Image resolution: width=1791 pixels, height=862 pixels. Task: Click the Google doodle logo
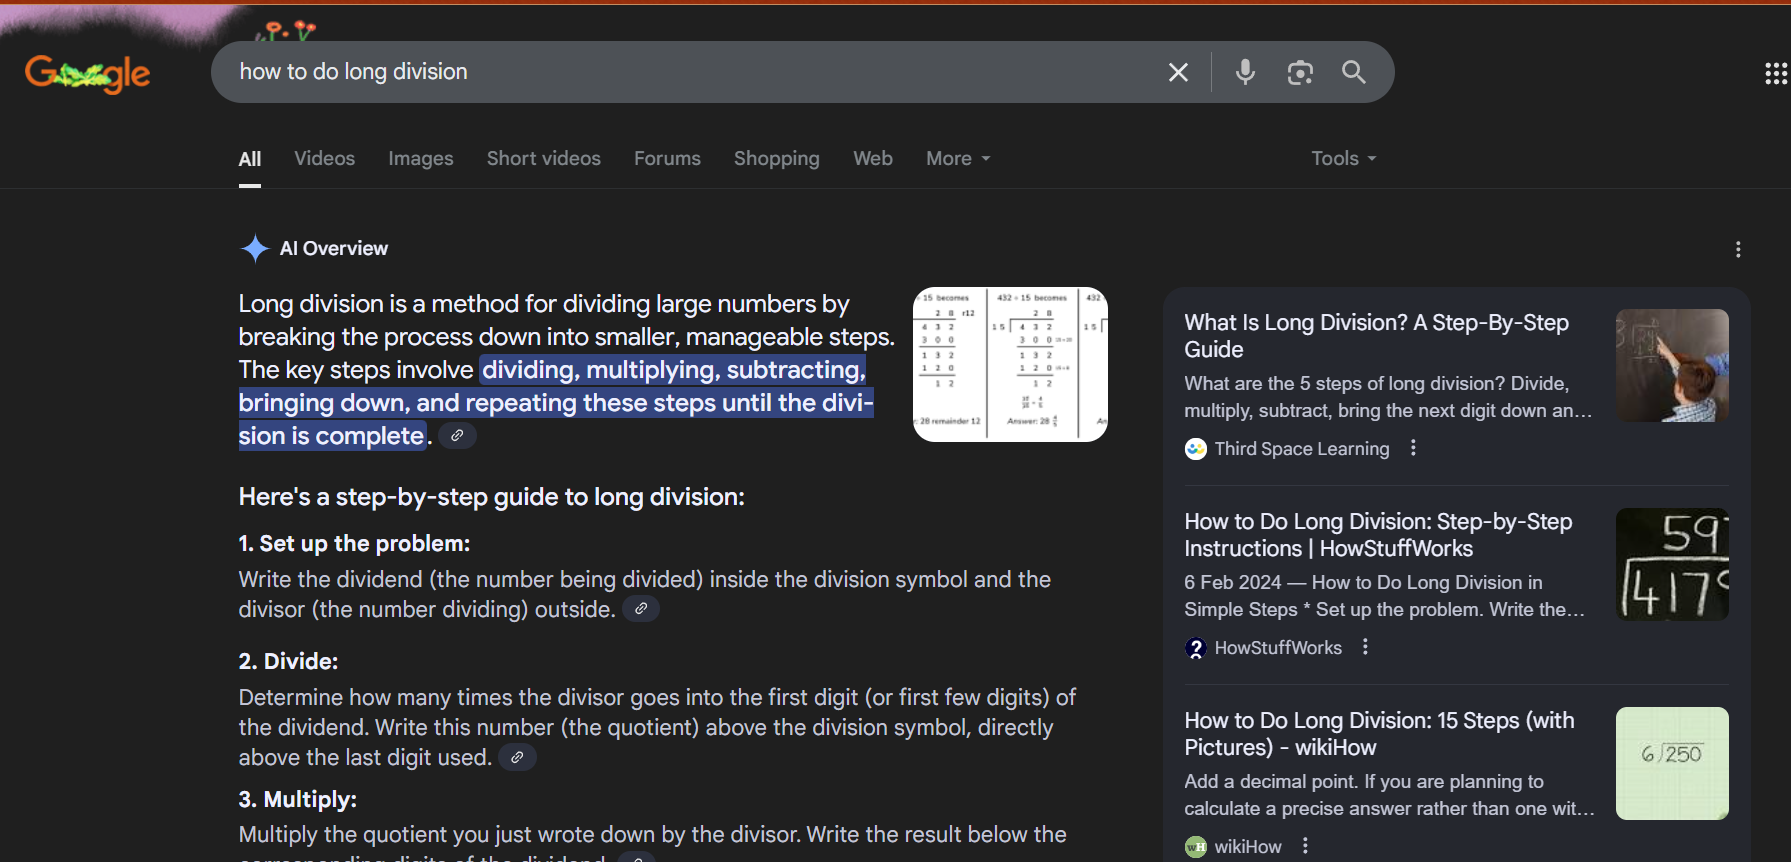click(88, 73)
